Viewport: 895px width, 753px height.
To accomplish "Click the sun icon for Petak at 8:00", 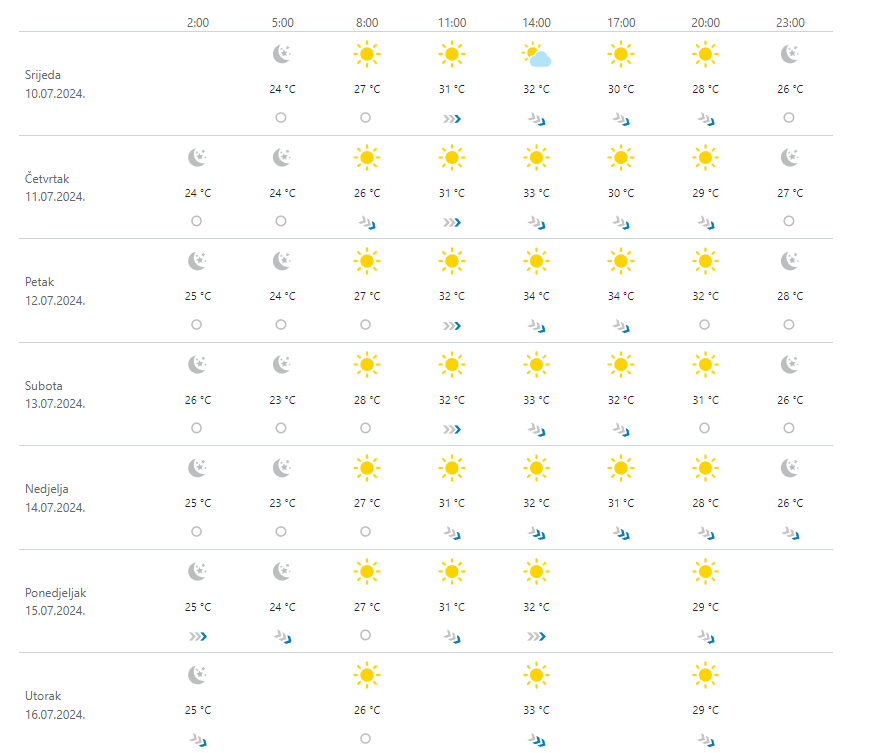I will click(366, 262).
